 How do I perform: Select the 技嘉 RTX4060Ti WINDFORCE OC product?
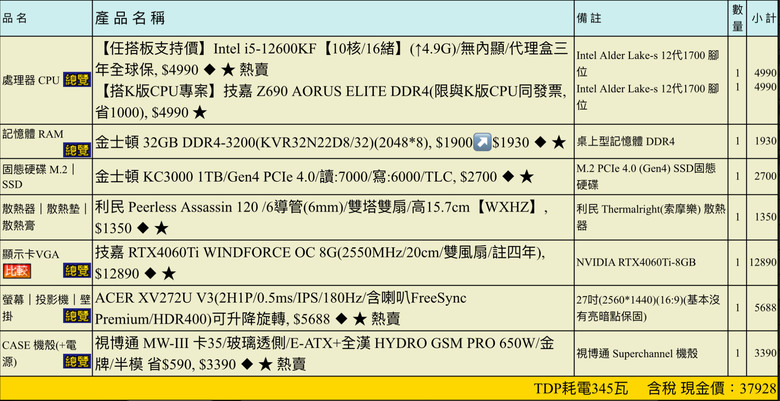[x=320, y=262]
